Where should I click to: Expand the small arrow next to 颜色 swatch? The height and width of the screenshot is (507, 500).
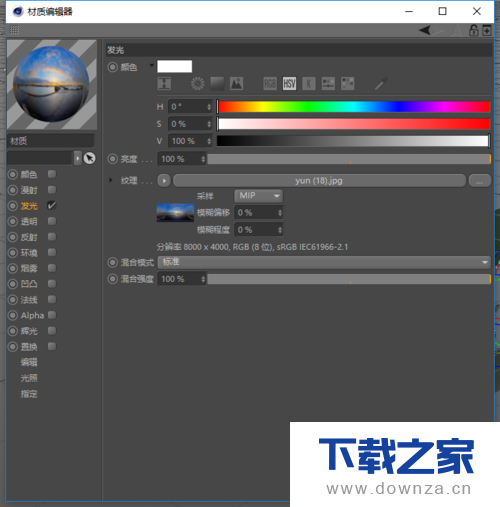click(152, 65)
